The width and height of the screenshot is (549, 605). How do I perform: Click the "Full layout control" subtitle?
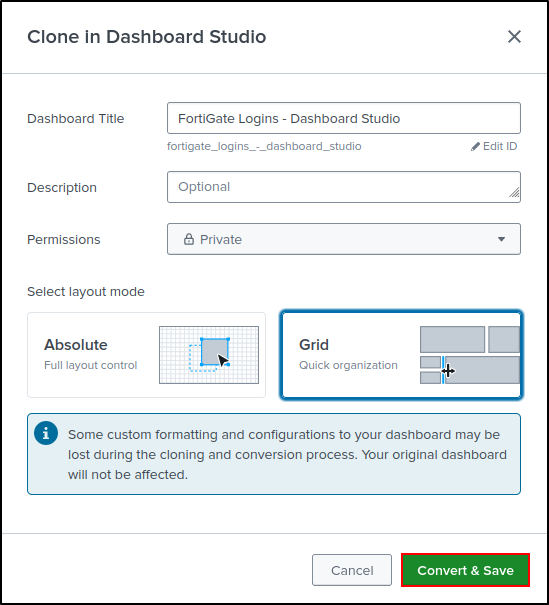(91, 365)
